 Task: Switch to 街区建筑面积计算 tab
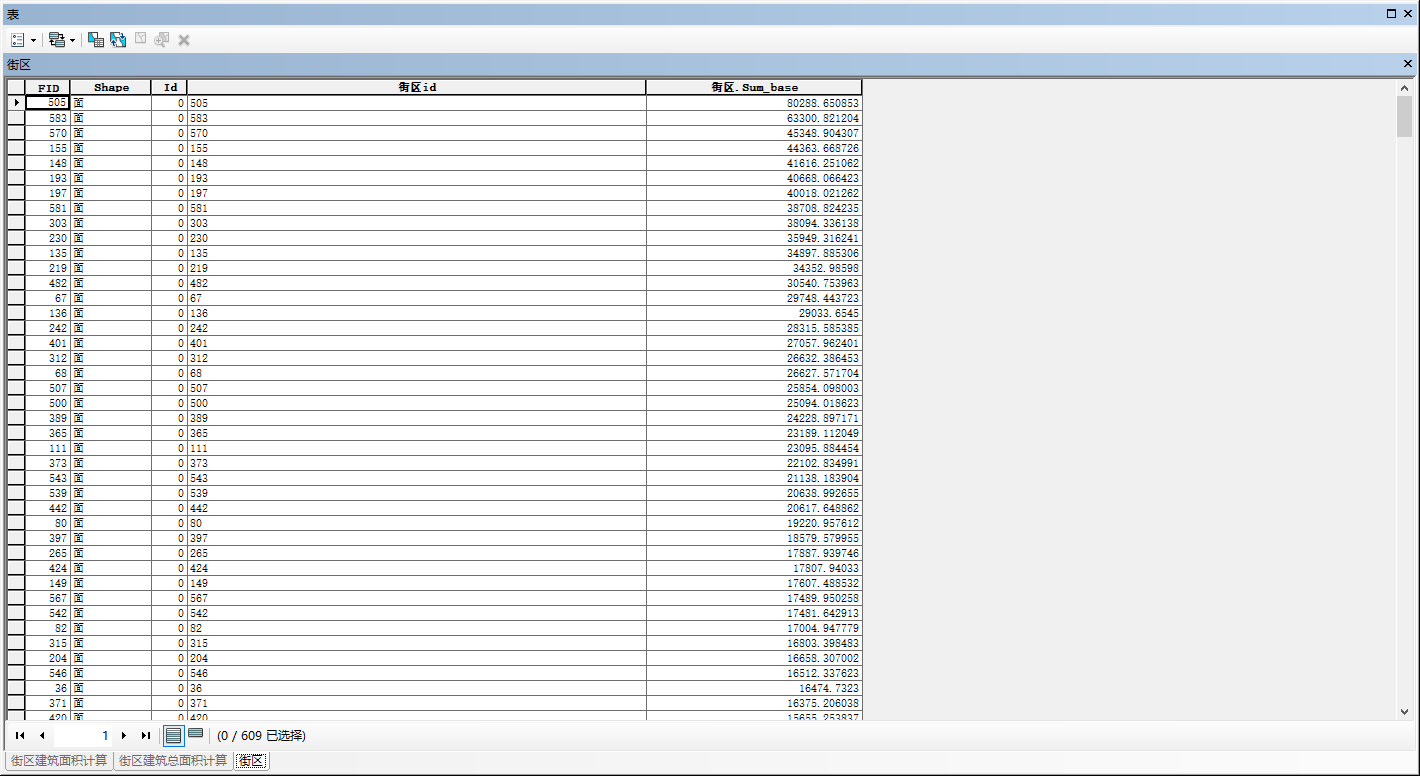pyautogui.click(x=59, y=761)
